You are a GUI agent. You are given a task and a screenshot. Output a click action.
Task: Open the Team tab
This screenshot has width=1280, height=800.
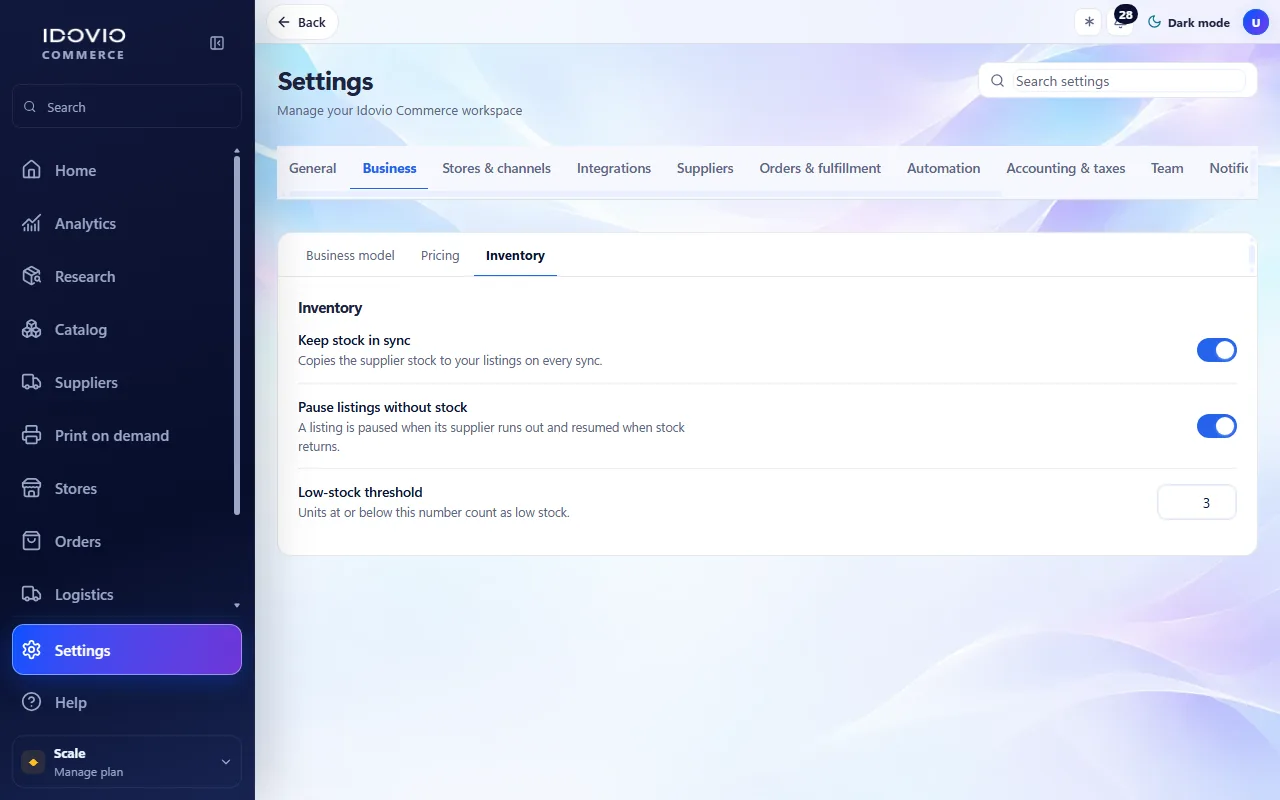click(x=1167, y=168)
